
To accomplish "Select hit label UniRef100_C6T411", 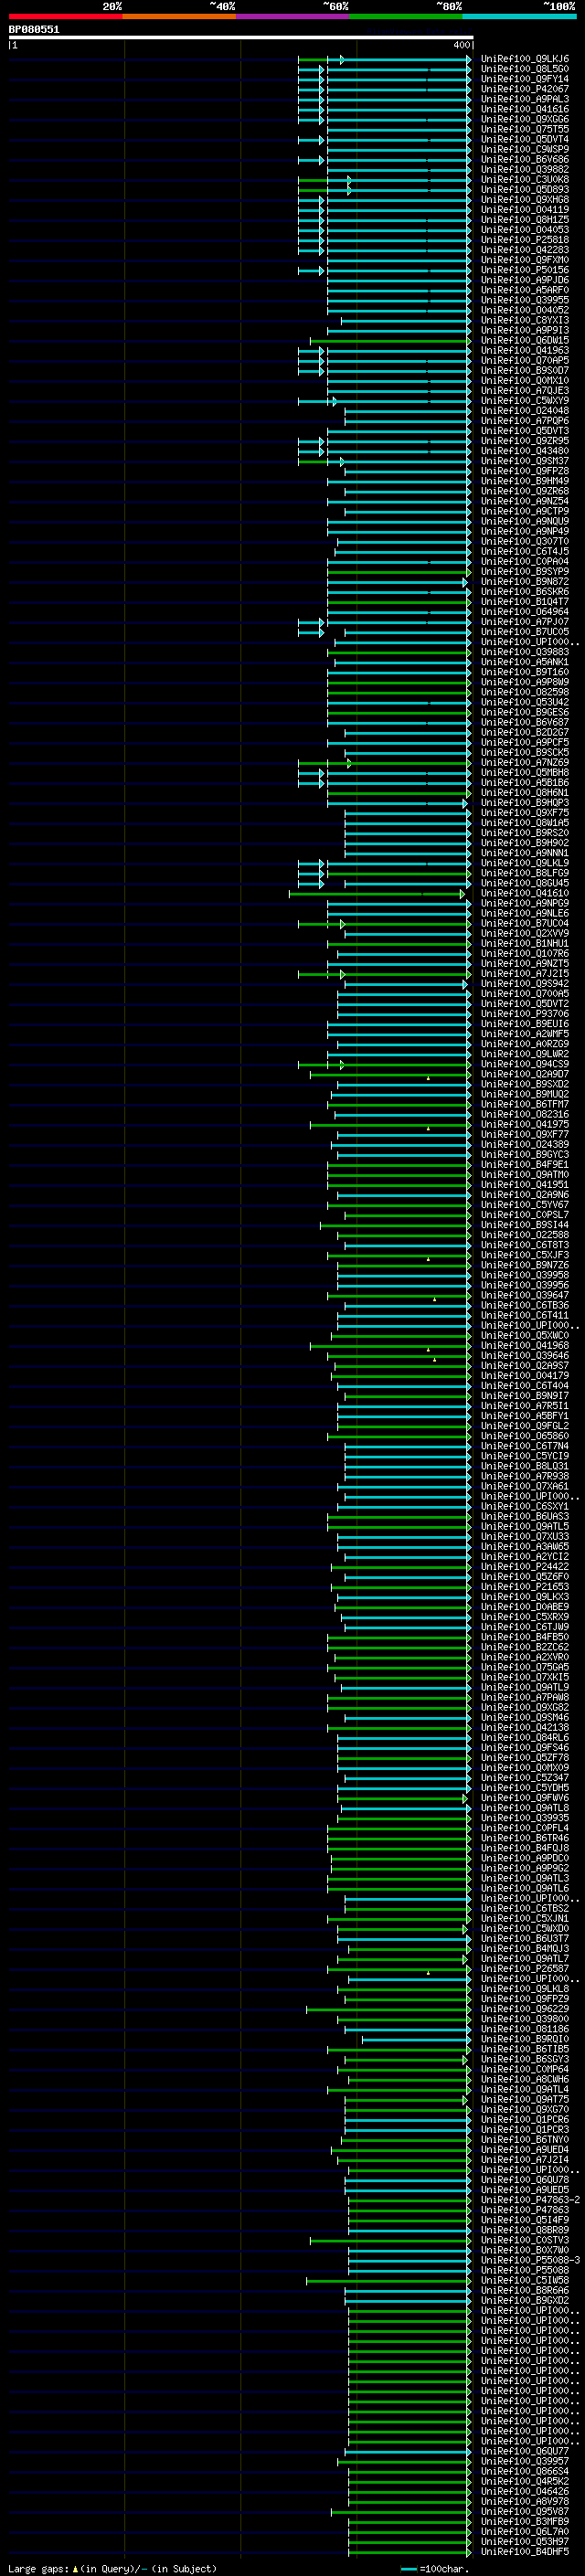I will [525, 1315].
